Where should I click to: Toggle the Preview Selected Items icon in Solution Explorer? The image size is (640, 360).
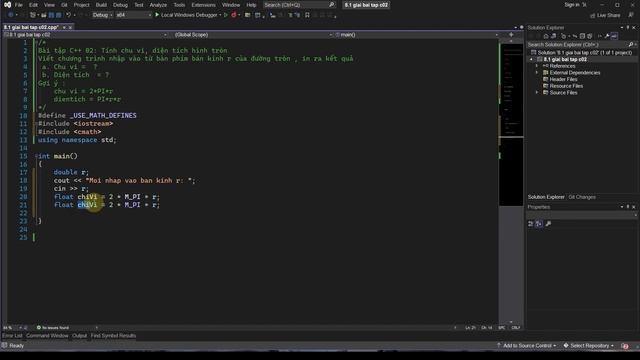pyautogui.click(x=614, y=36)
